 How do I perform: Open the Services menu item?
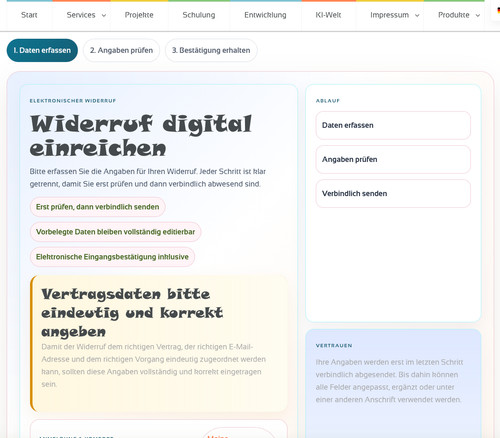[x=81, y=15]
